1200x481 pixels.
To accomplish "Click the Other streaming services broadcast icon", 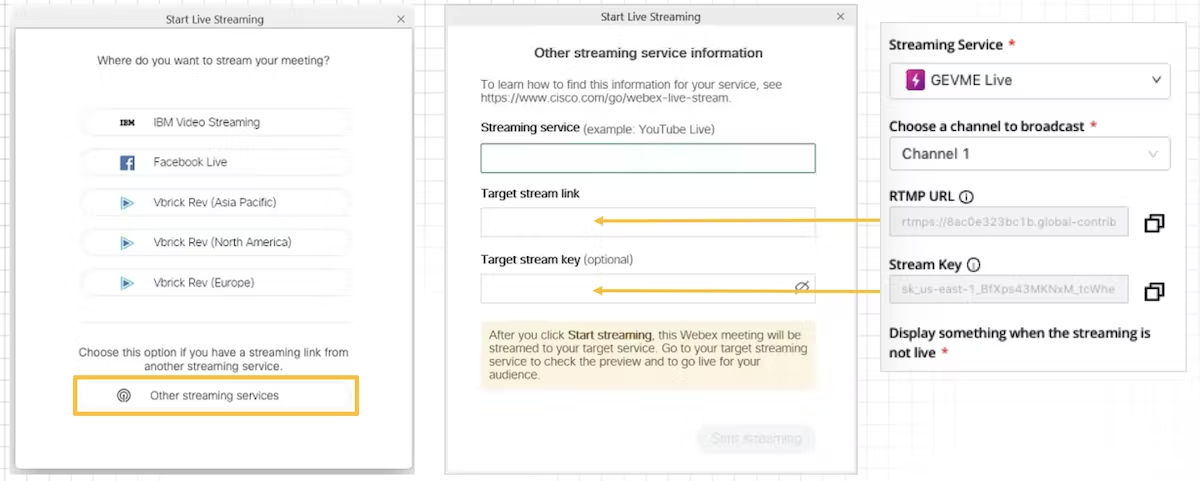I will 123,395.
